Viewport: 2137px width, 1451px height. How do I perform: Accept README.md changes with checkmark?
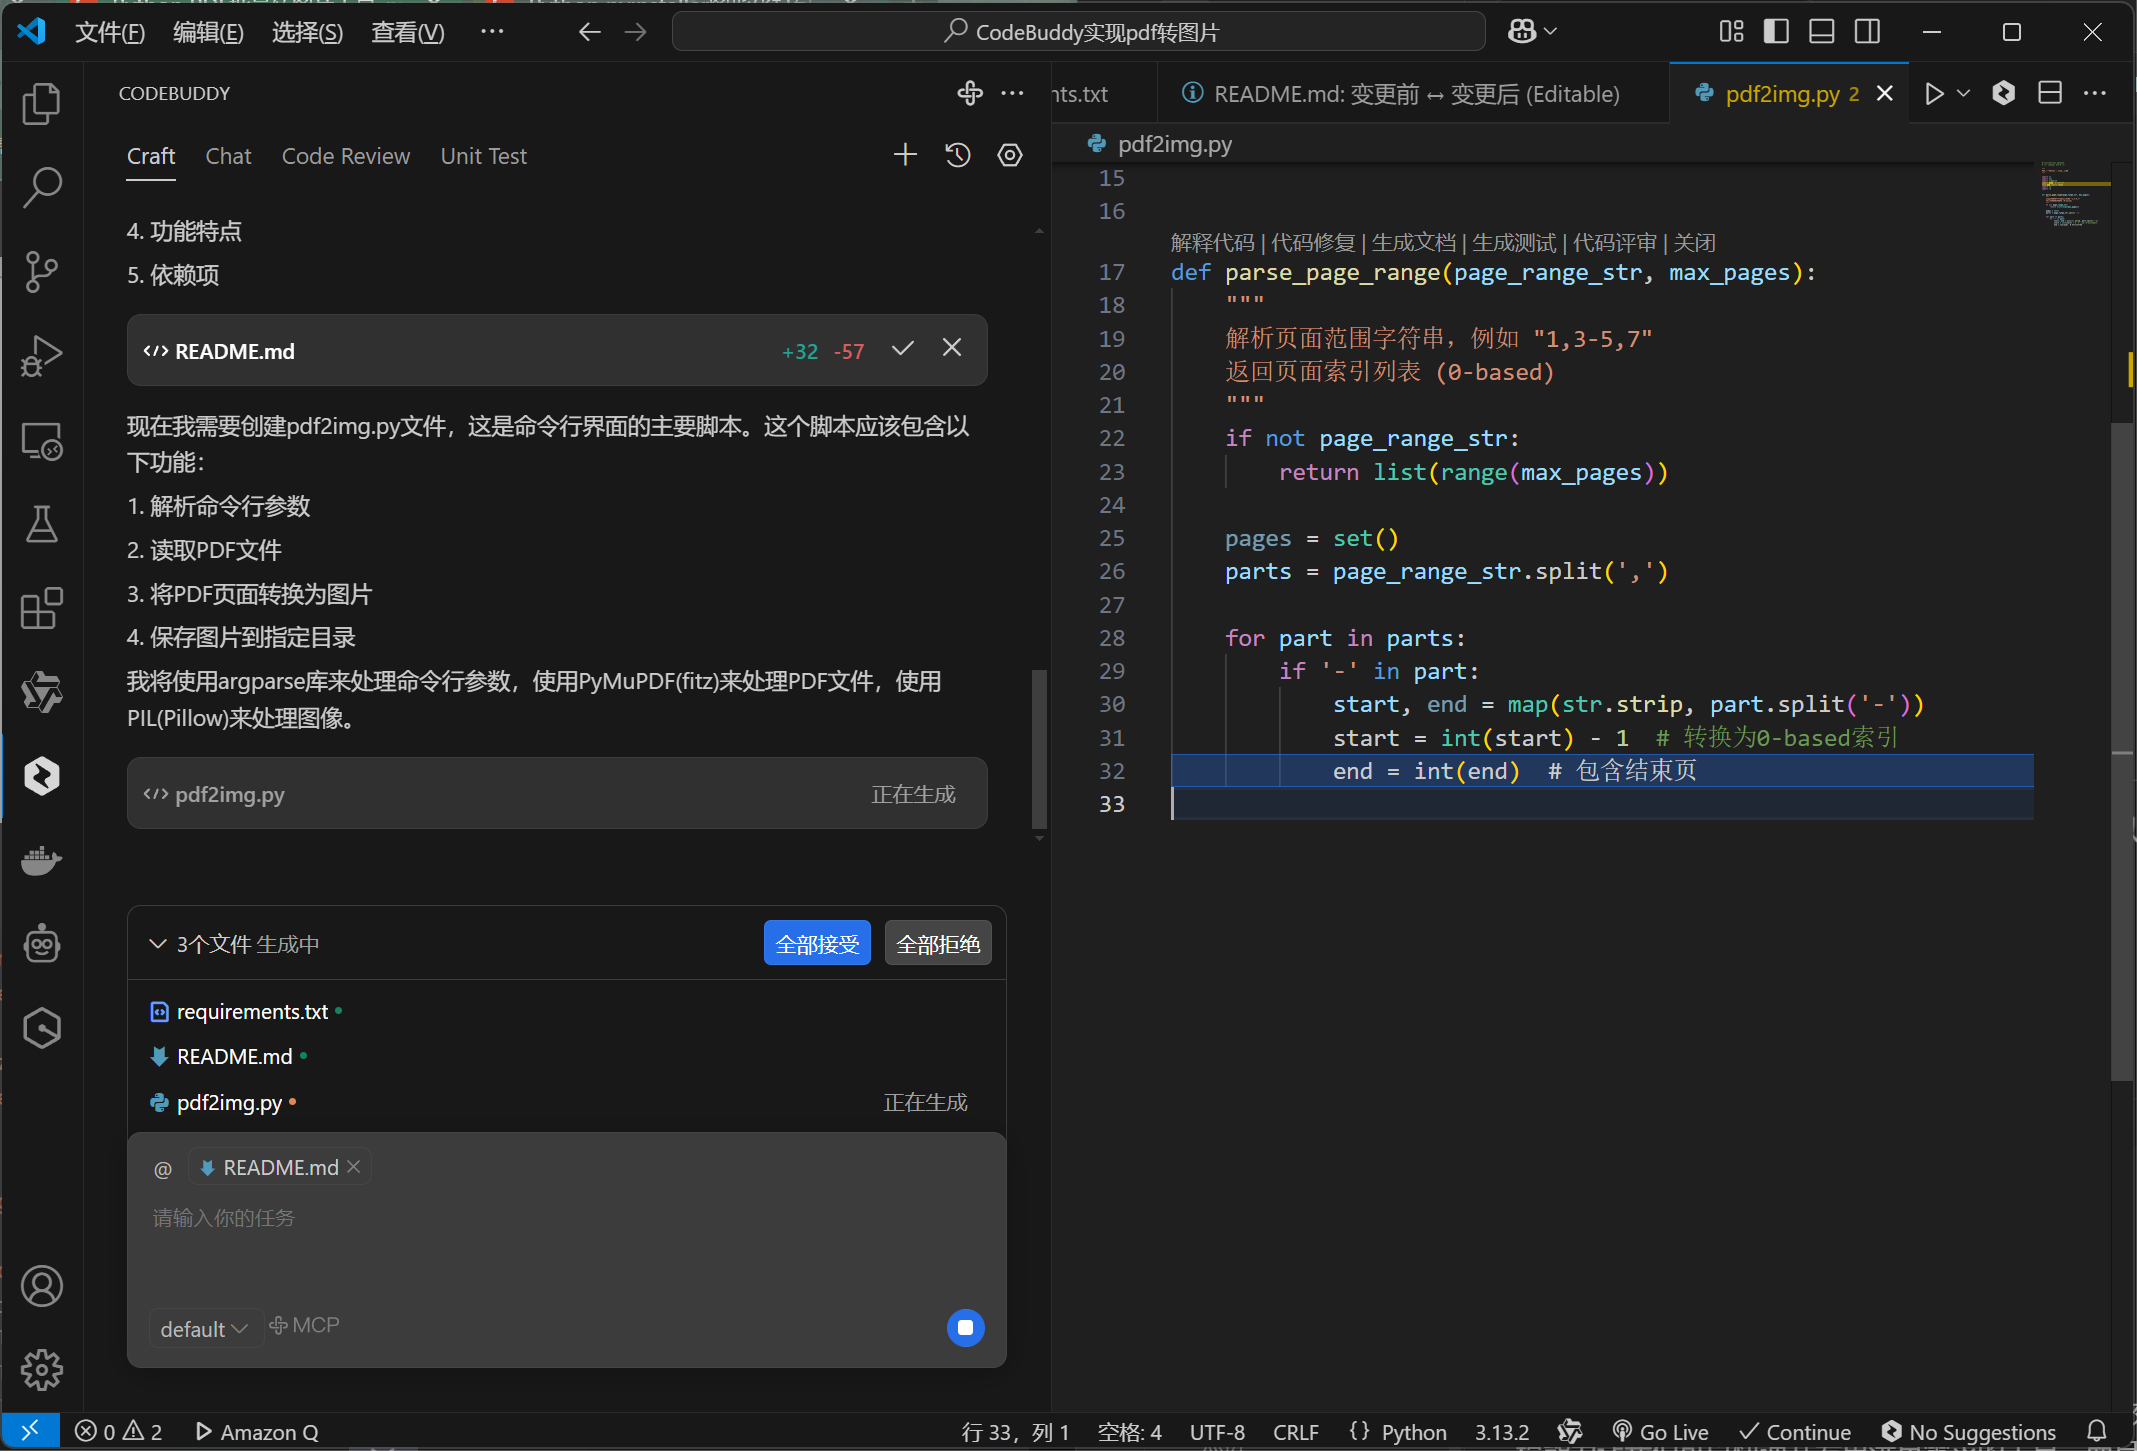902,349
